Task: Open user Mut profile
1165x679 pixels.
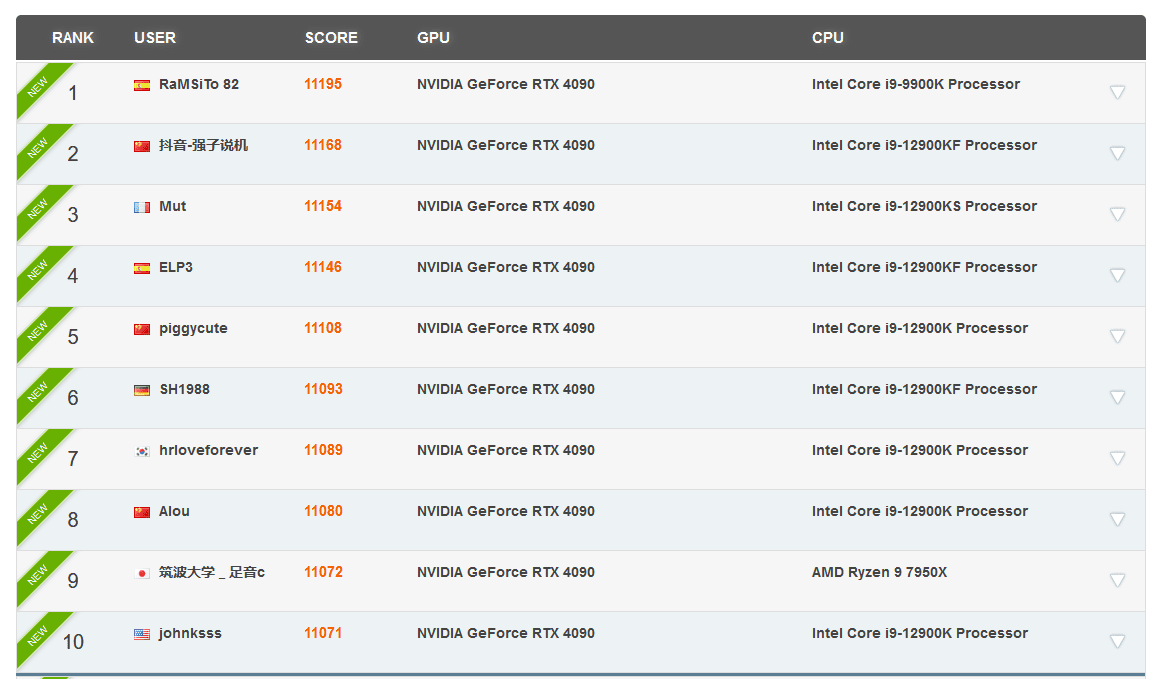Action: pyautogui.click(x=172, y=206)
